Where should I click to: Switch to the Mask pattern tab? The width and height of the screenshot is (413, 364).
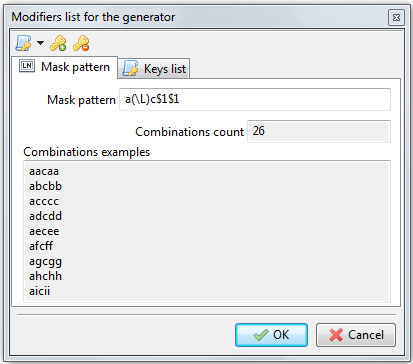(x=65, y=67)
